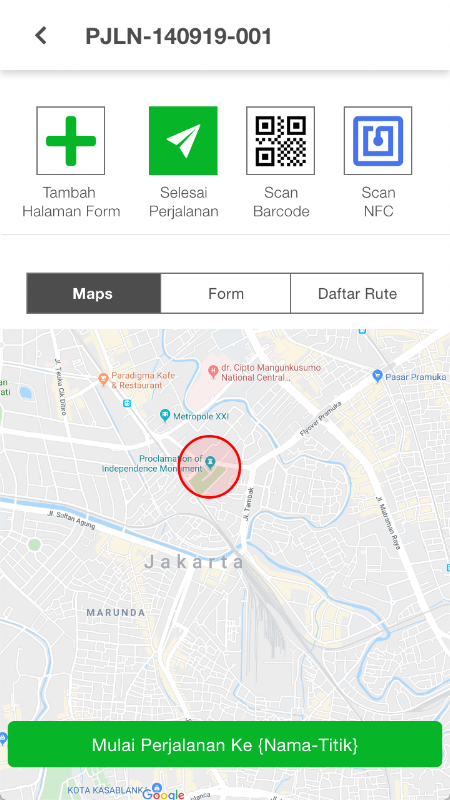Select the Pasar Pramuka shopping marker
The height and width of the screenshot is (800, 450).
[378, 376]
